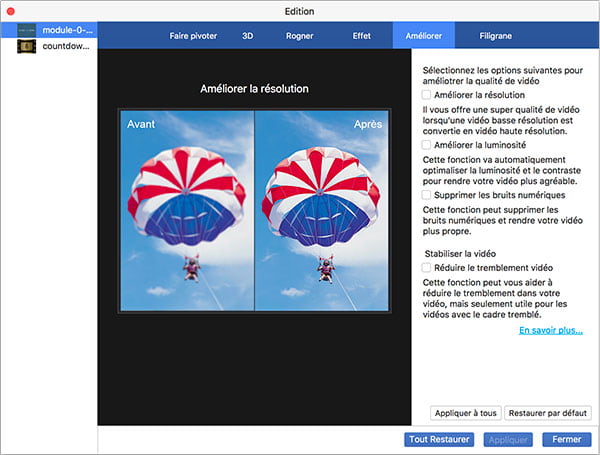Switch to the Filigrane tab
The image size is (600, 455).
tap(499, 35)
